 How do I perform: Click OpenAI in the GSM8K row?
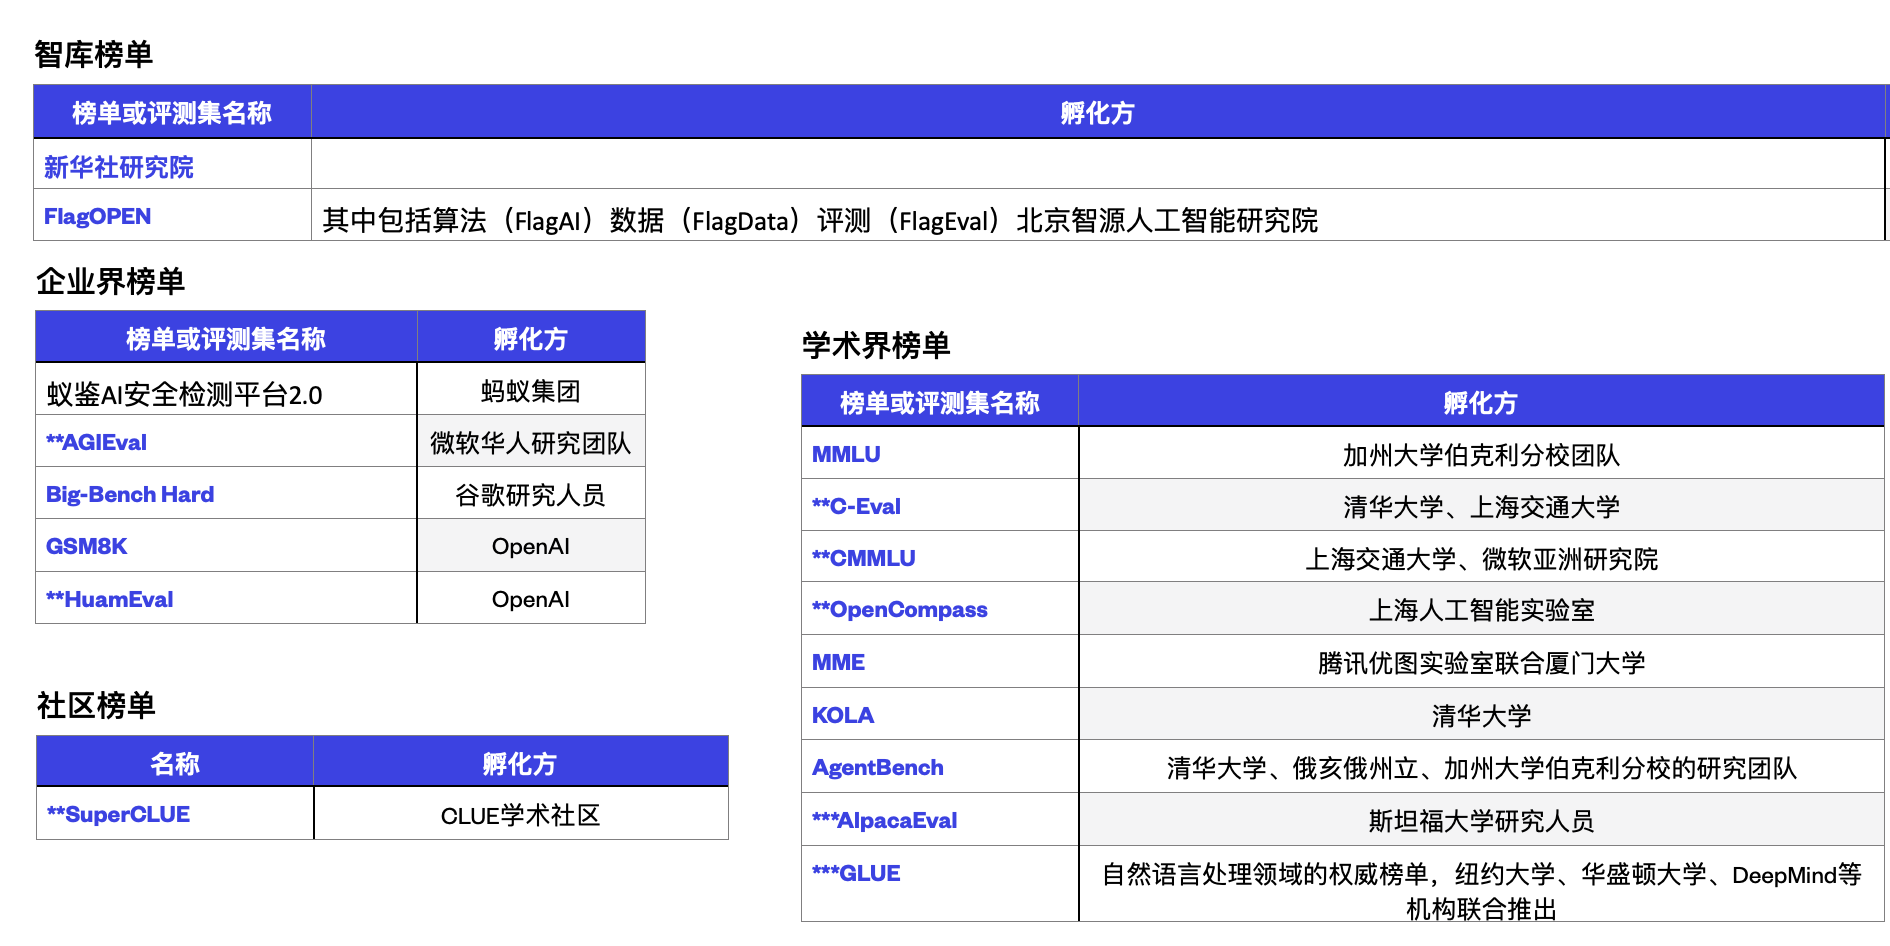pos(531,546)
